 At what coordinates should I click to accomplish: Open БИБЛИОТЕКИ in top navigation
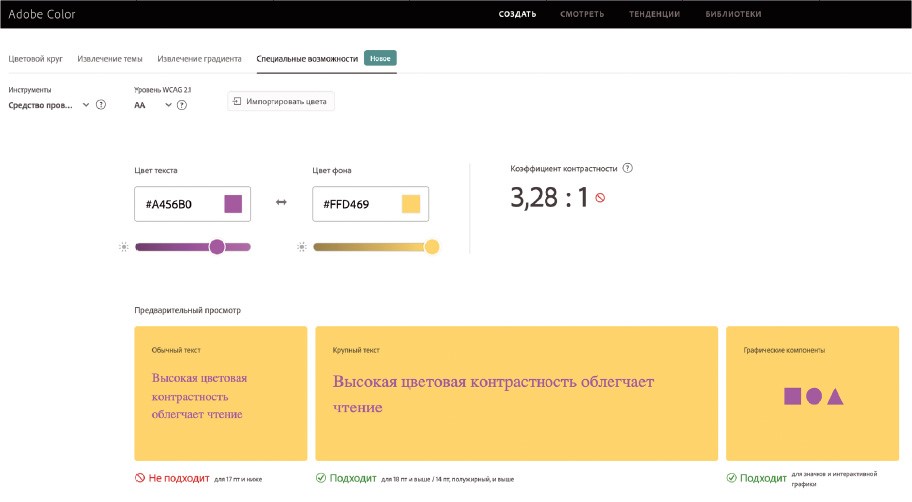(x=733, y=14)
